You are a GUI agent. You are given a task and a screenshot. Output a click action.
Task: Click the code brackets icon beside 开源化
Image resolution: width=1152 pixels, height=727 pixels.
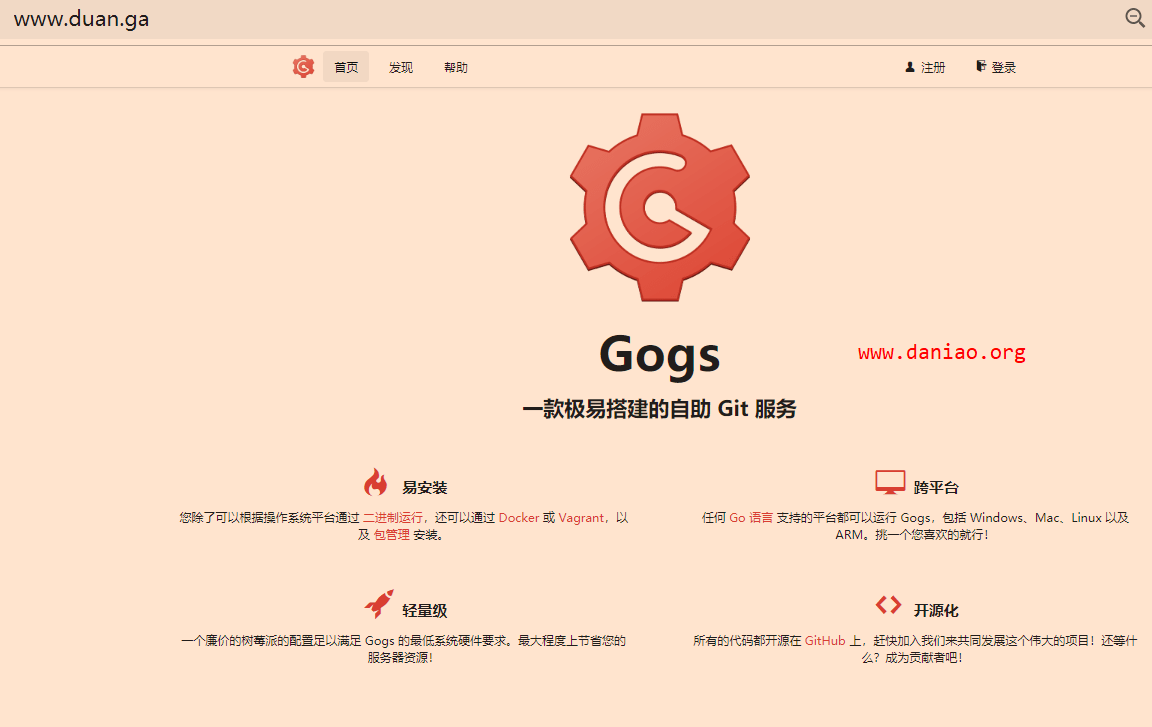click(888, 605)
